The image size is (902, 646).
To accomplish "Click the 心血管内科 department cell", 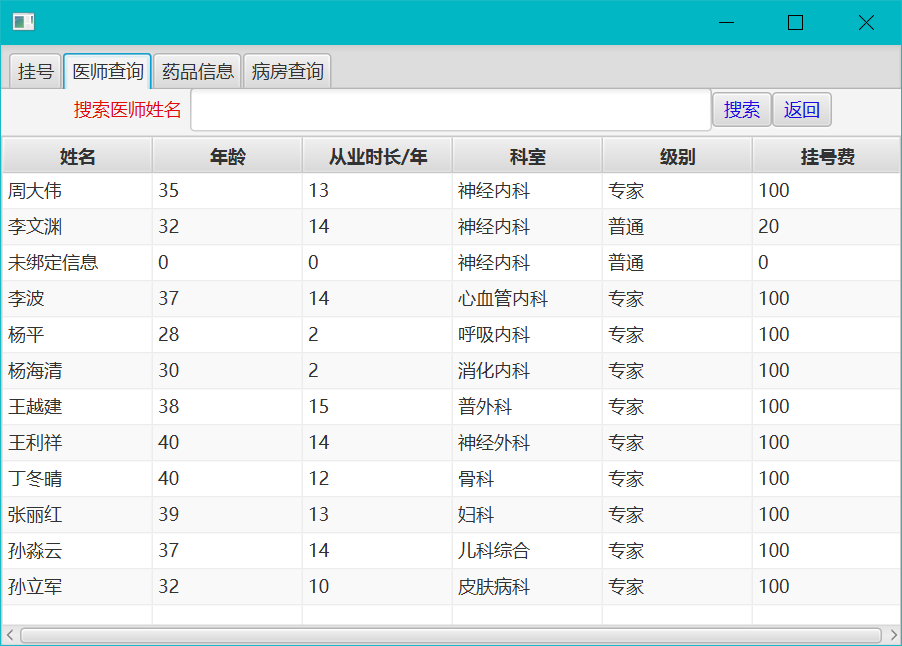I will click(527, 299).
